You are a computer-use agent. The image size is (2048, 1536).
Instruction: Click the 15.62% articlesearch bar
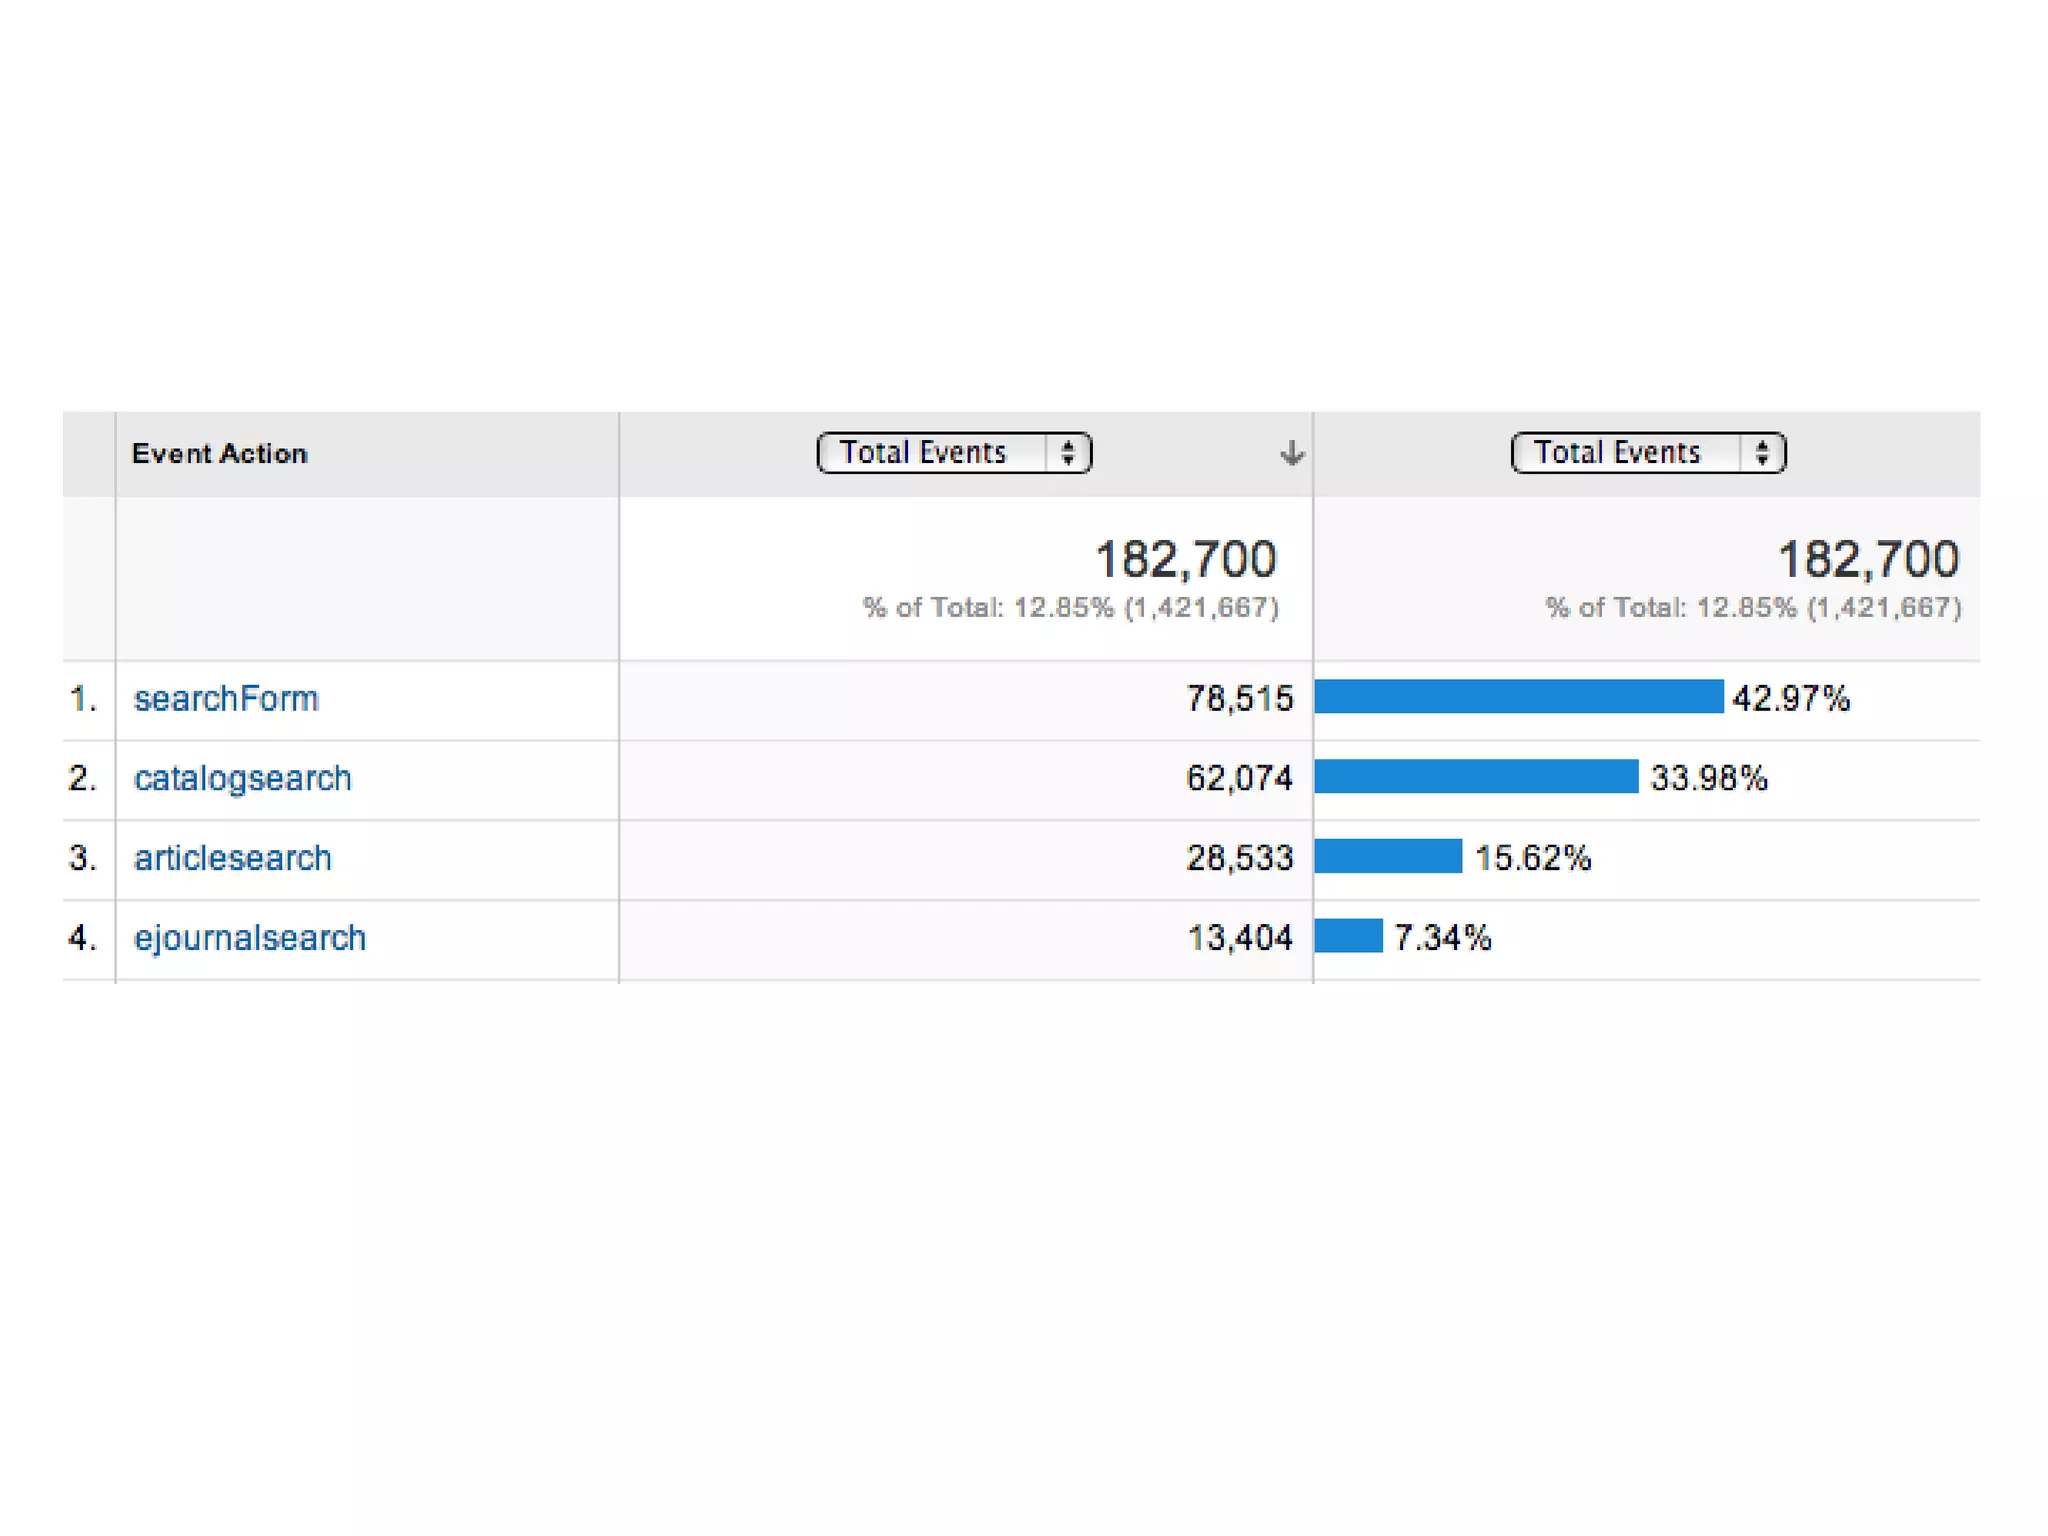click(1388, 856)
